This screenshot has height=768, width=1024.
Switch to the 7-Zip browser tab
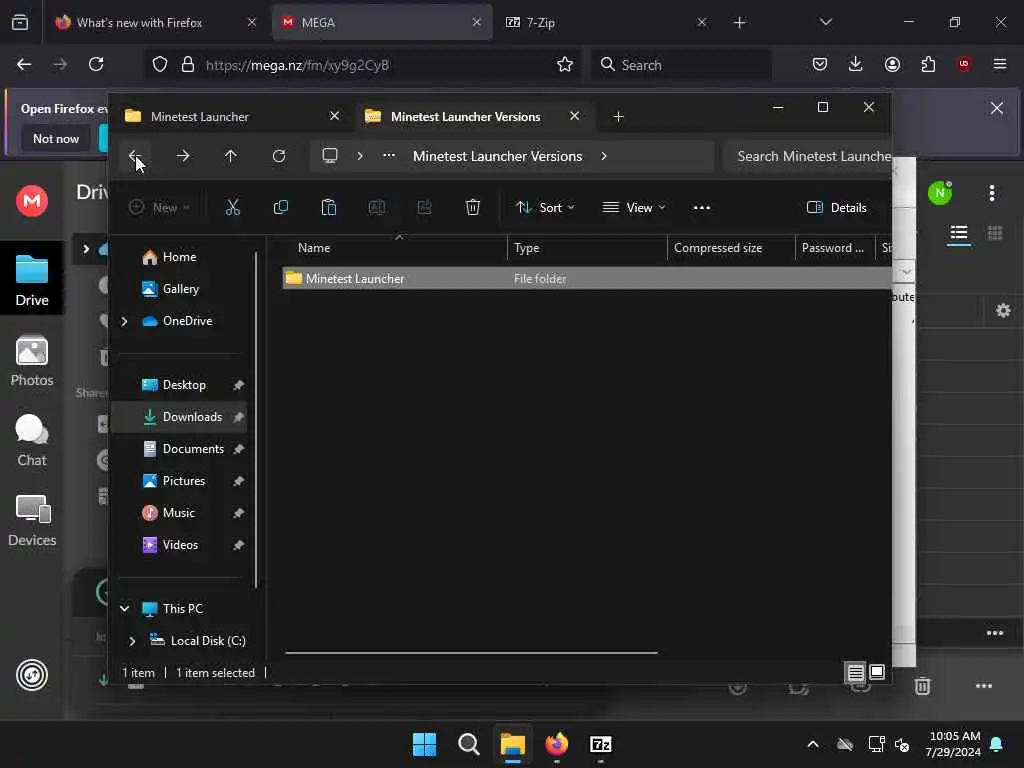coord(605,22)
